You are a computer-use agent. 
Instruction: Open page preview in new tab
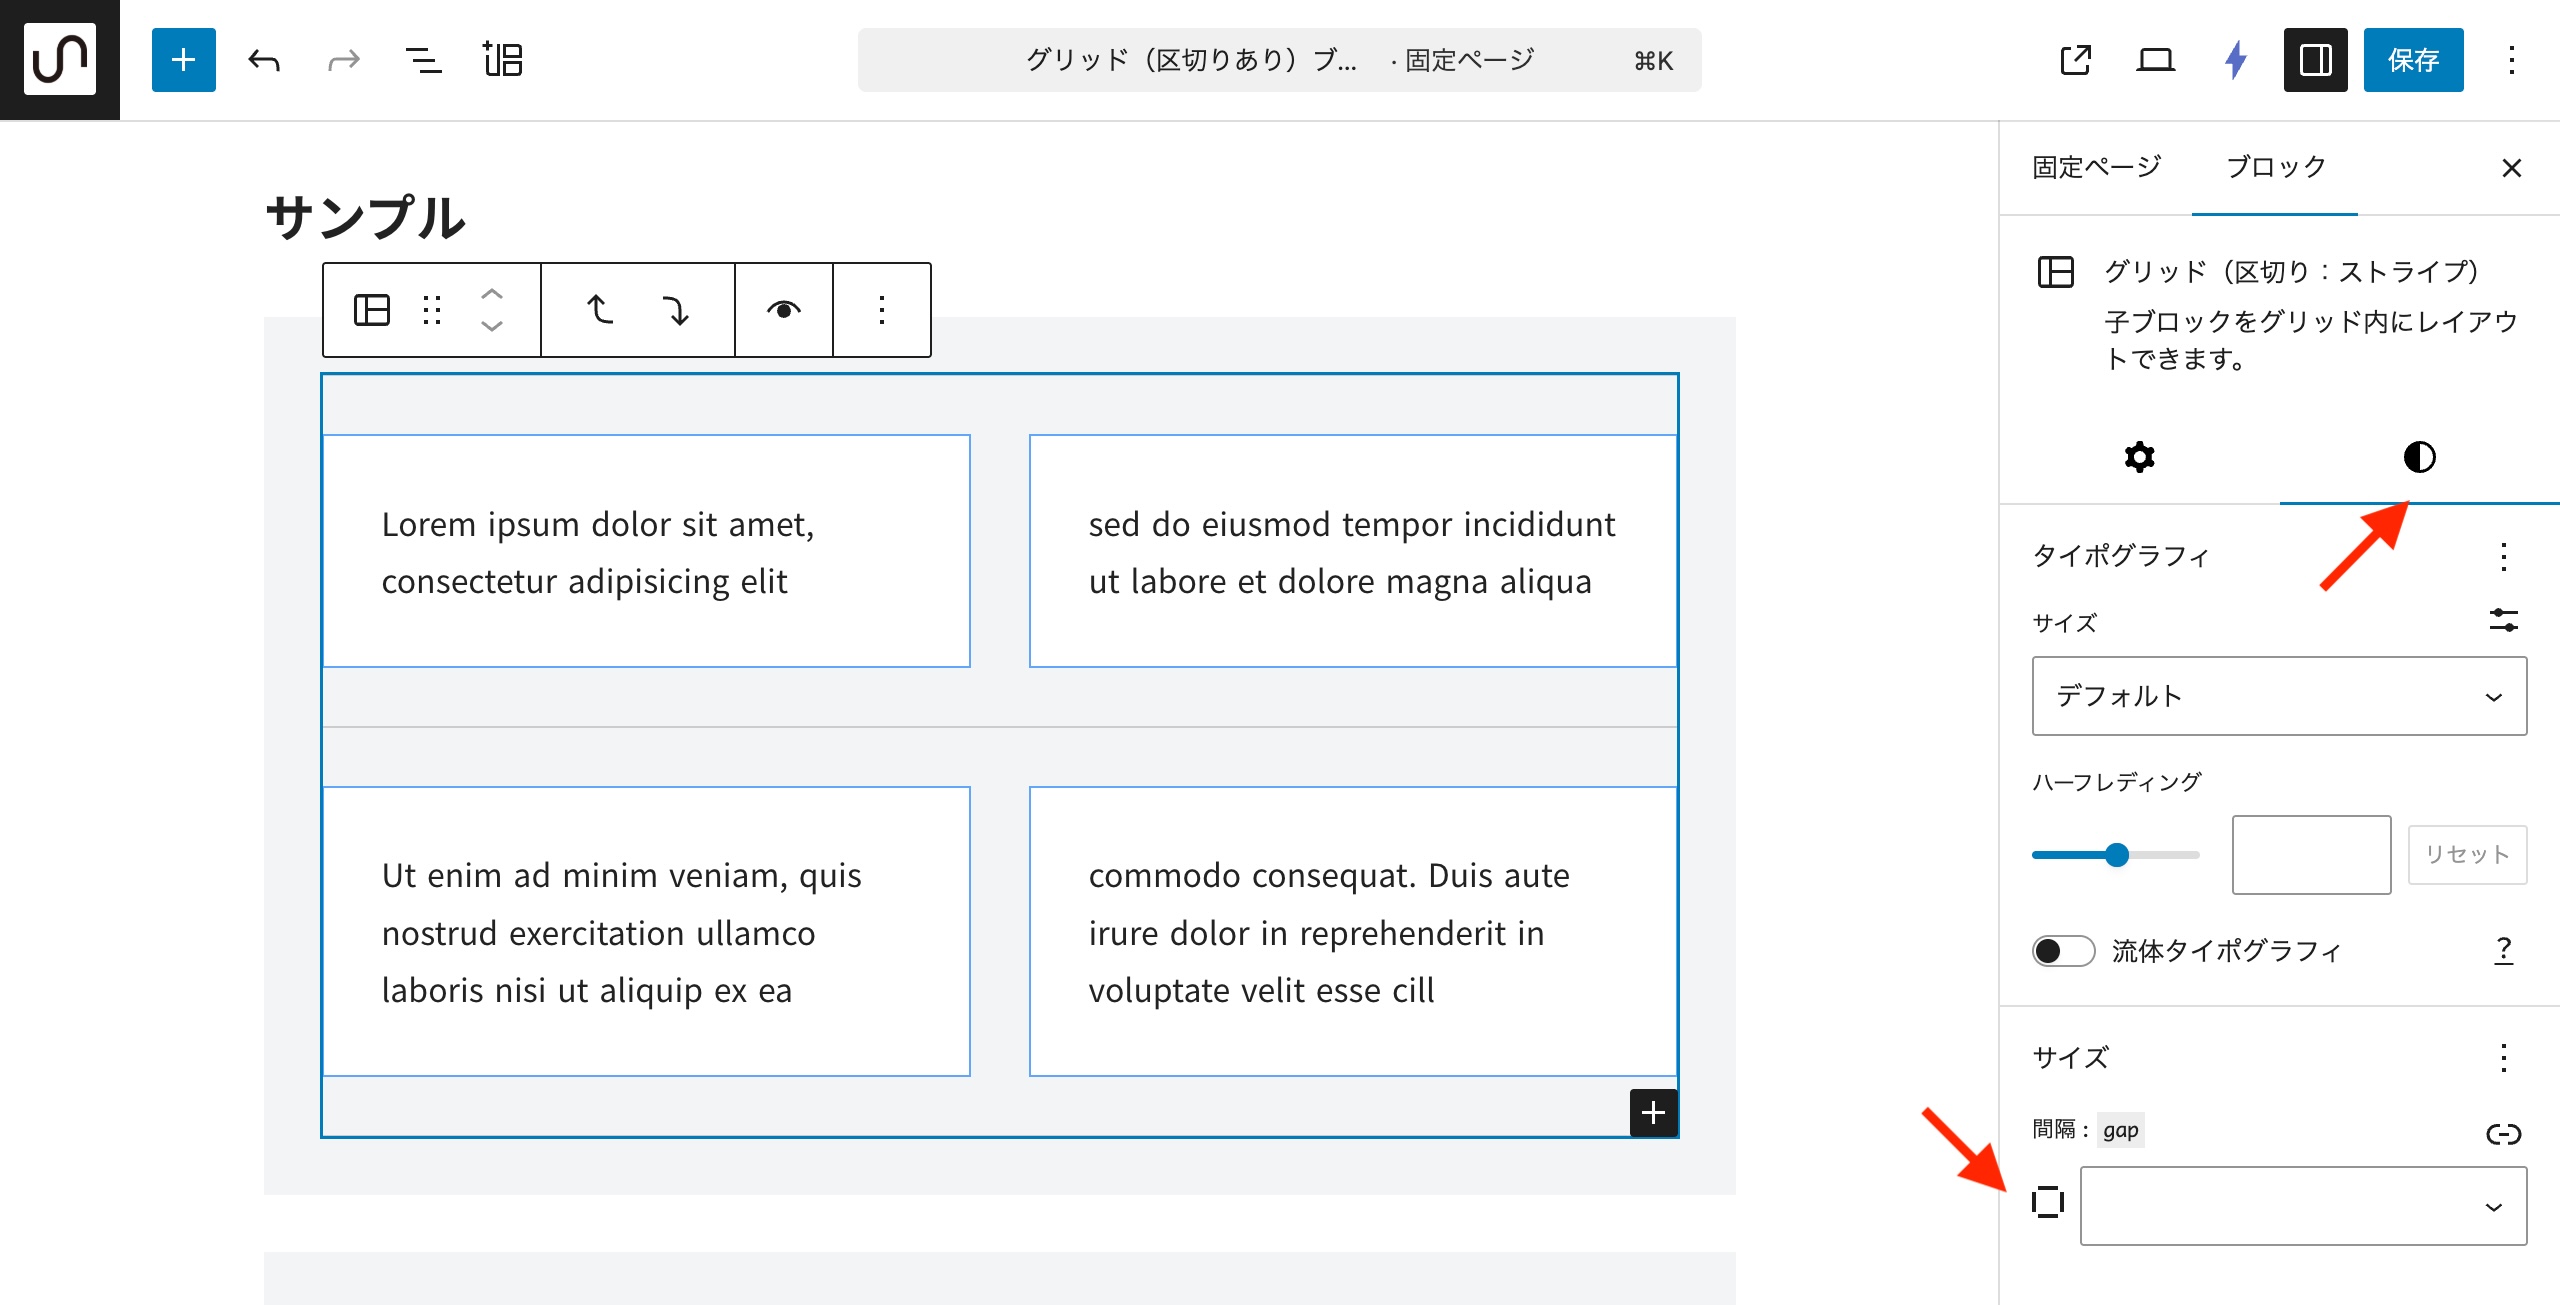coord(2075,60)
